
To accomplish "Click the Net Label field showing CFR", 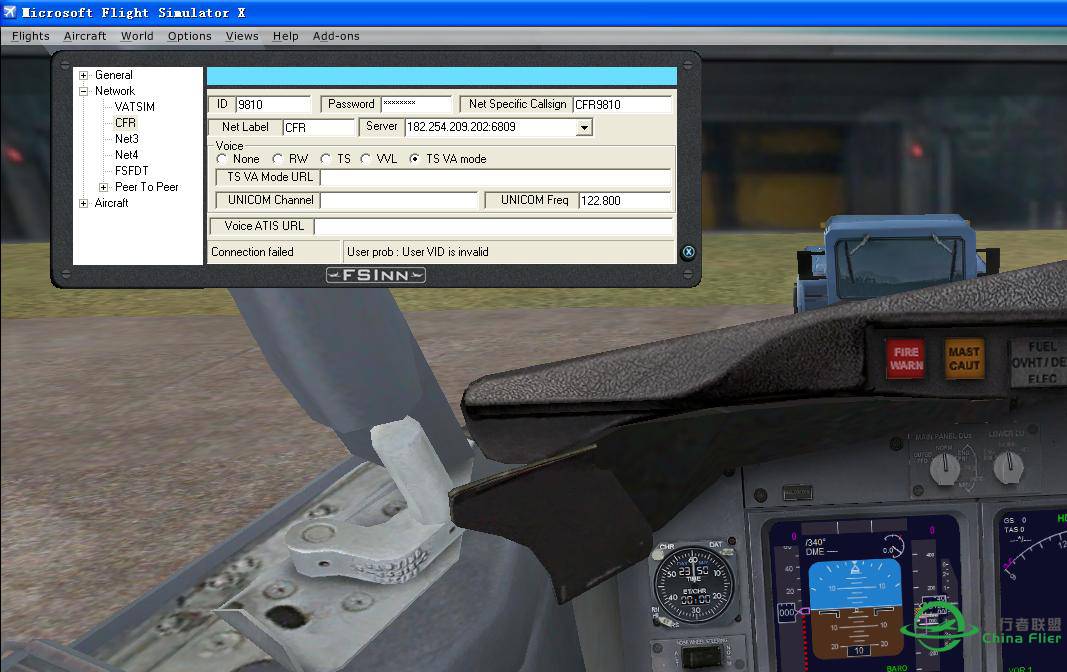I will [x=318, y=127].
